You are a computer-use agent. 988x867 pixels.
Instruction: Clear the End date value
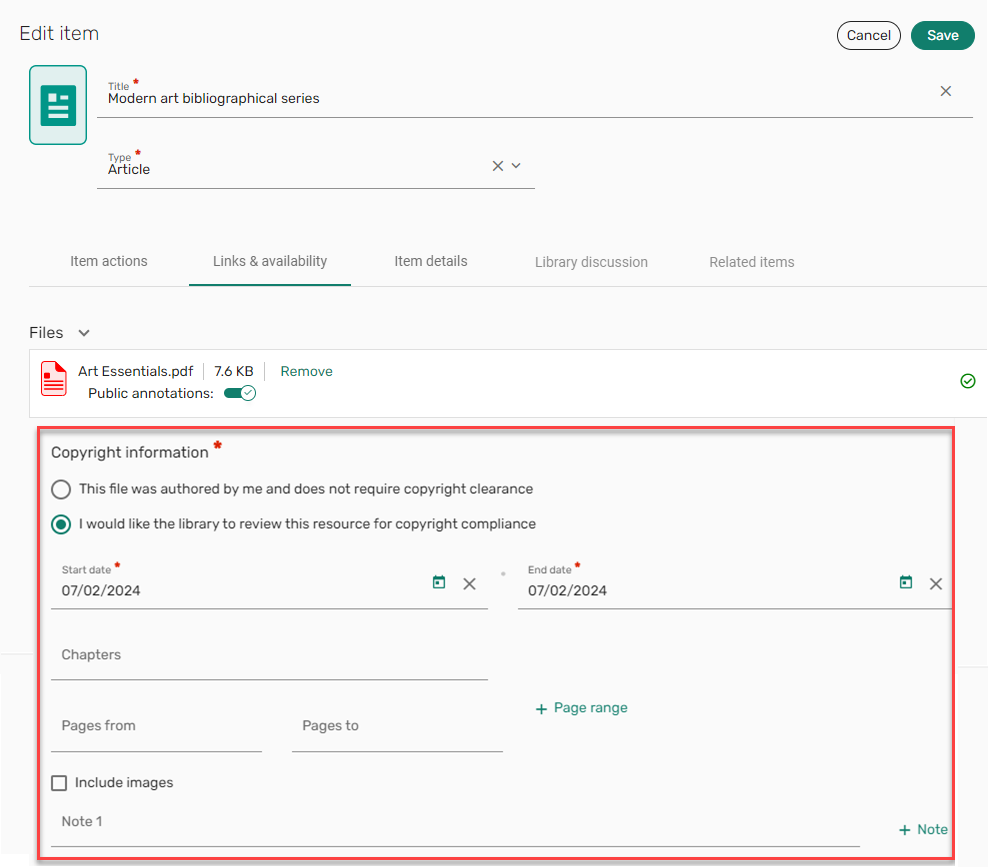pyautogui.click(x=936, y=584)
